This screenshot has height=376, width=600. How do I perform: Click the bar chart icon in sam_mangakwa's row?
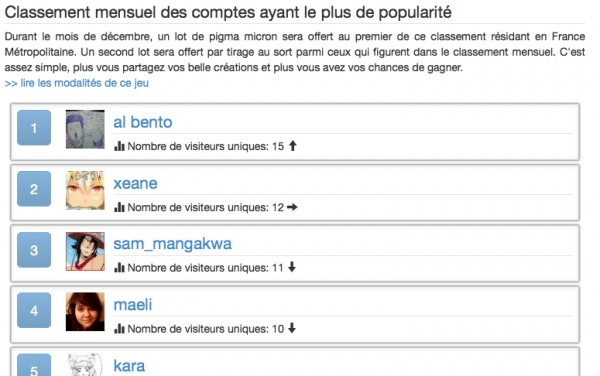pos(119,268)
